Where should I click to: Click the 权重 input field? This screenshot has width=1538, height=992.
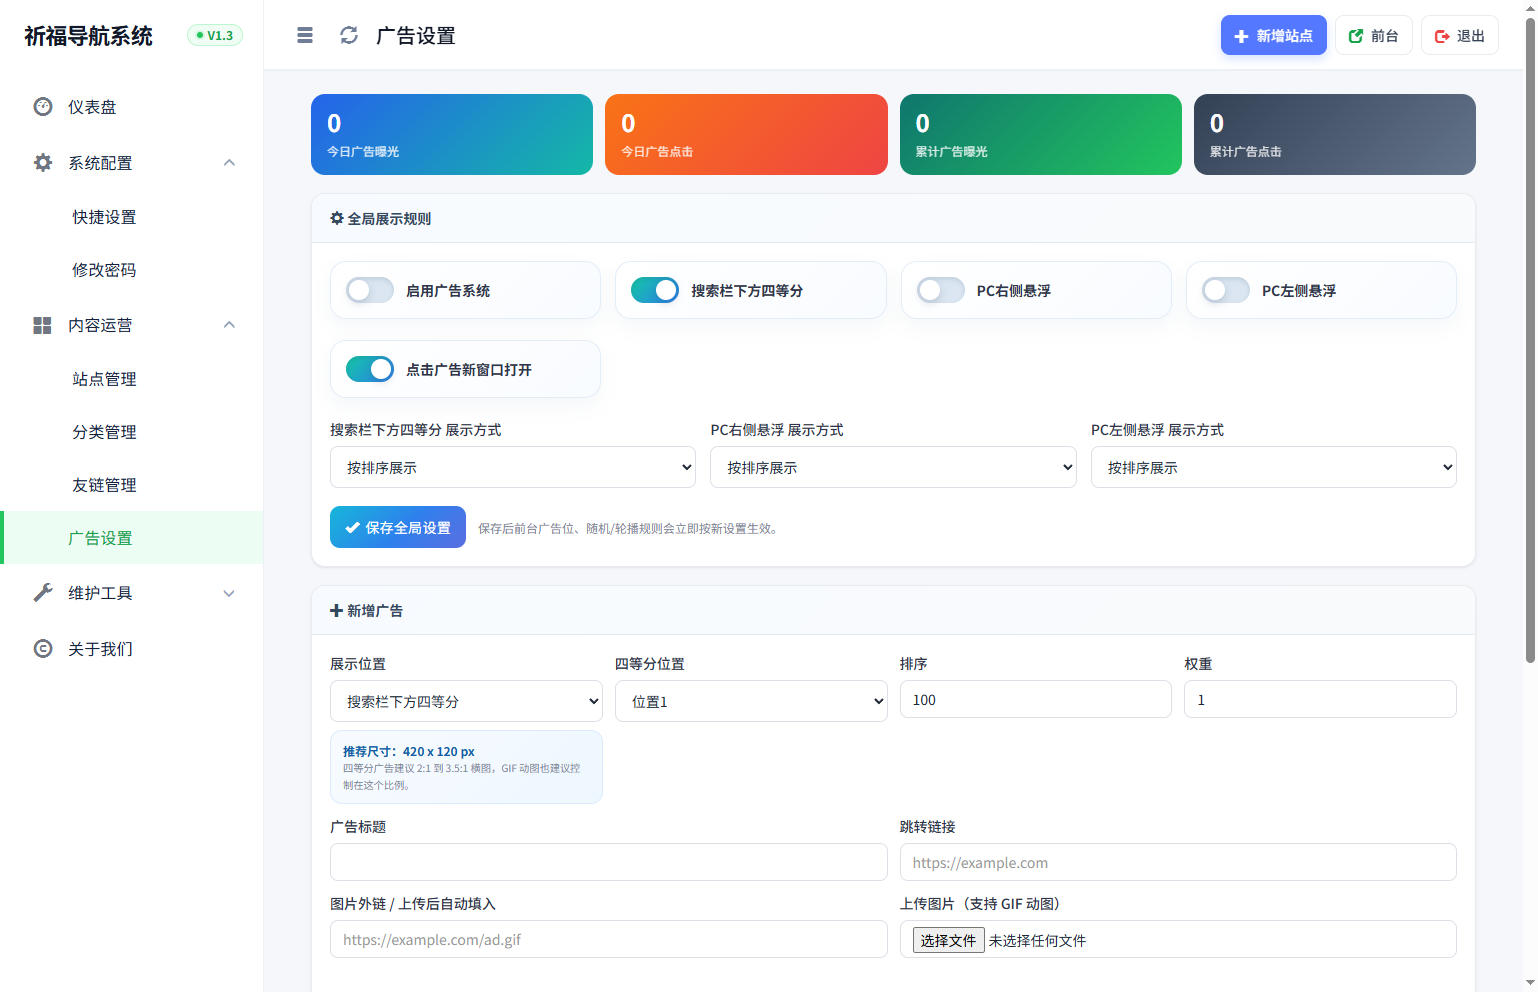pos(1320,700)
